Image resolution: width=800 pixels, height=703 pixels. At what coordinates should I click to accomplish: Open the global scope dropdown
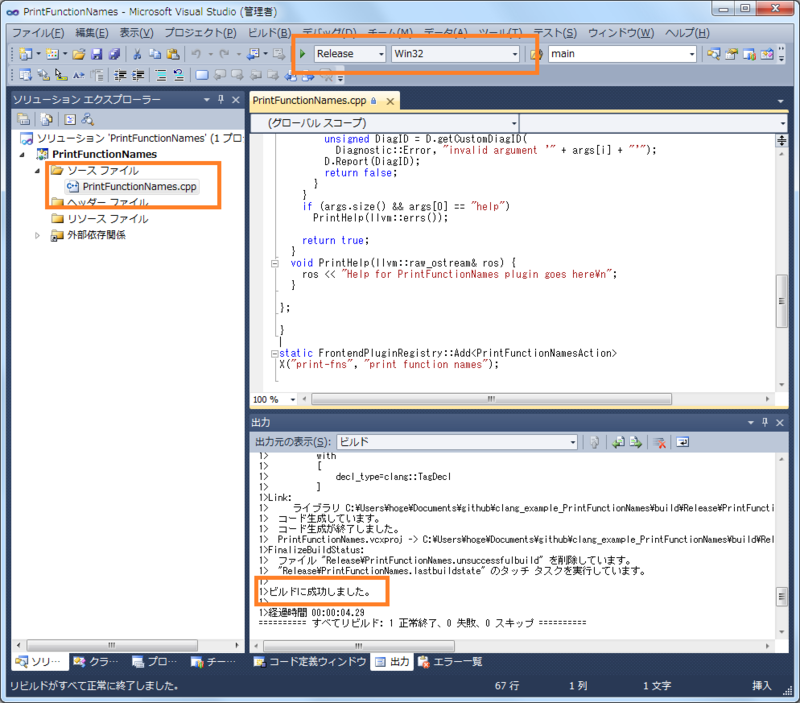(514, 123)
